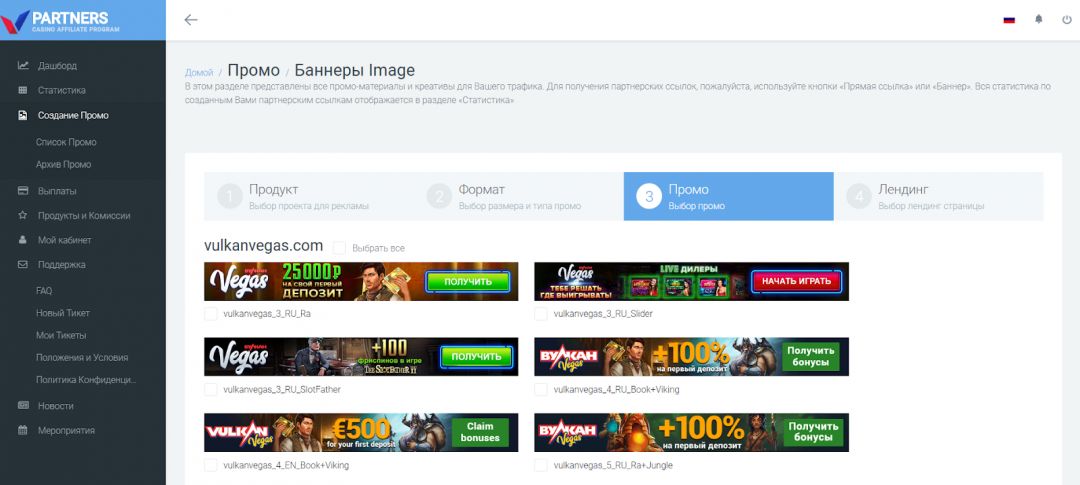Check the vulkanvegas_3_RU_Ra banner checkbox
Screen dimensions: 1080x485
(x=211, y=313)
